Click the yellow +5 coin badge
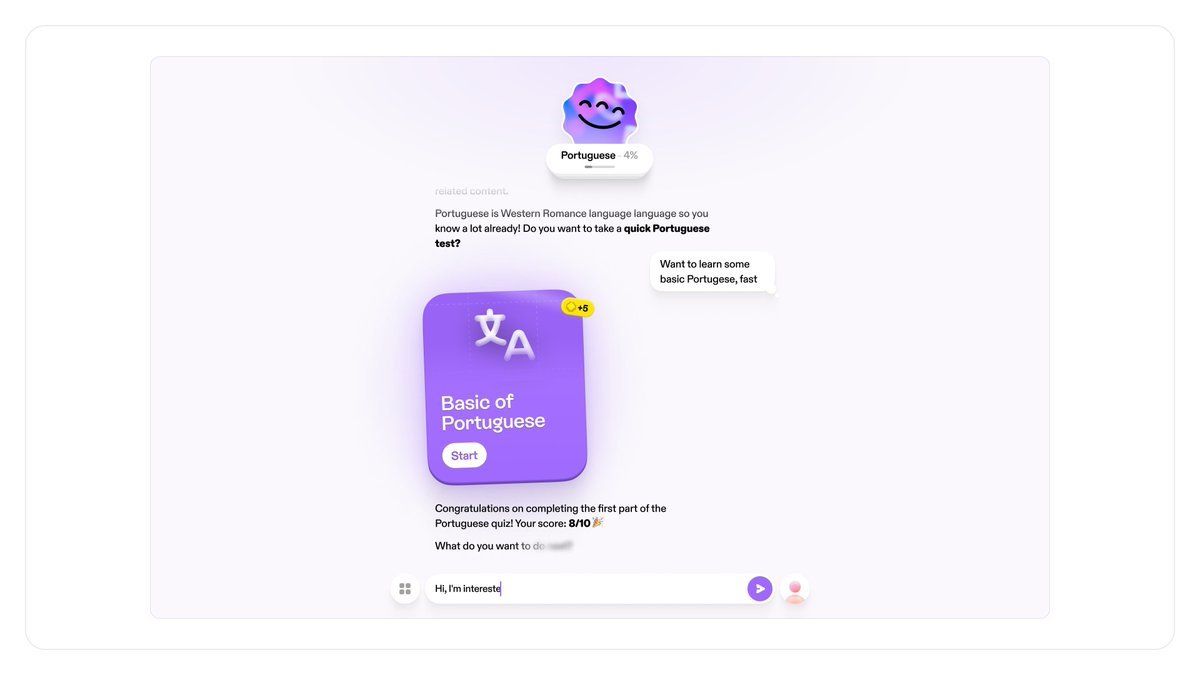Image resolution: width=1200 pixels, height=675 pixels. coord(577,307)
